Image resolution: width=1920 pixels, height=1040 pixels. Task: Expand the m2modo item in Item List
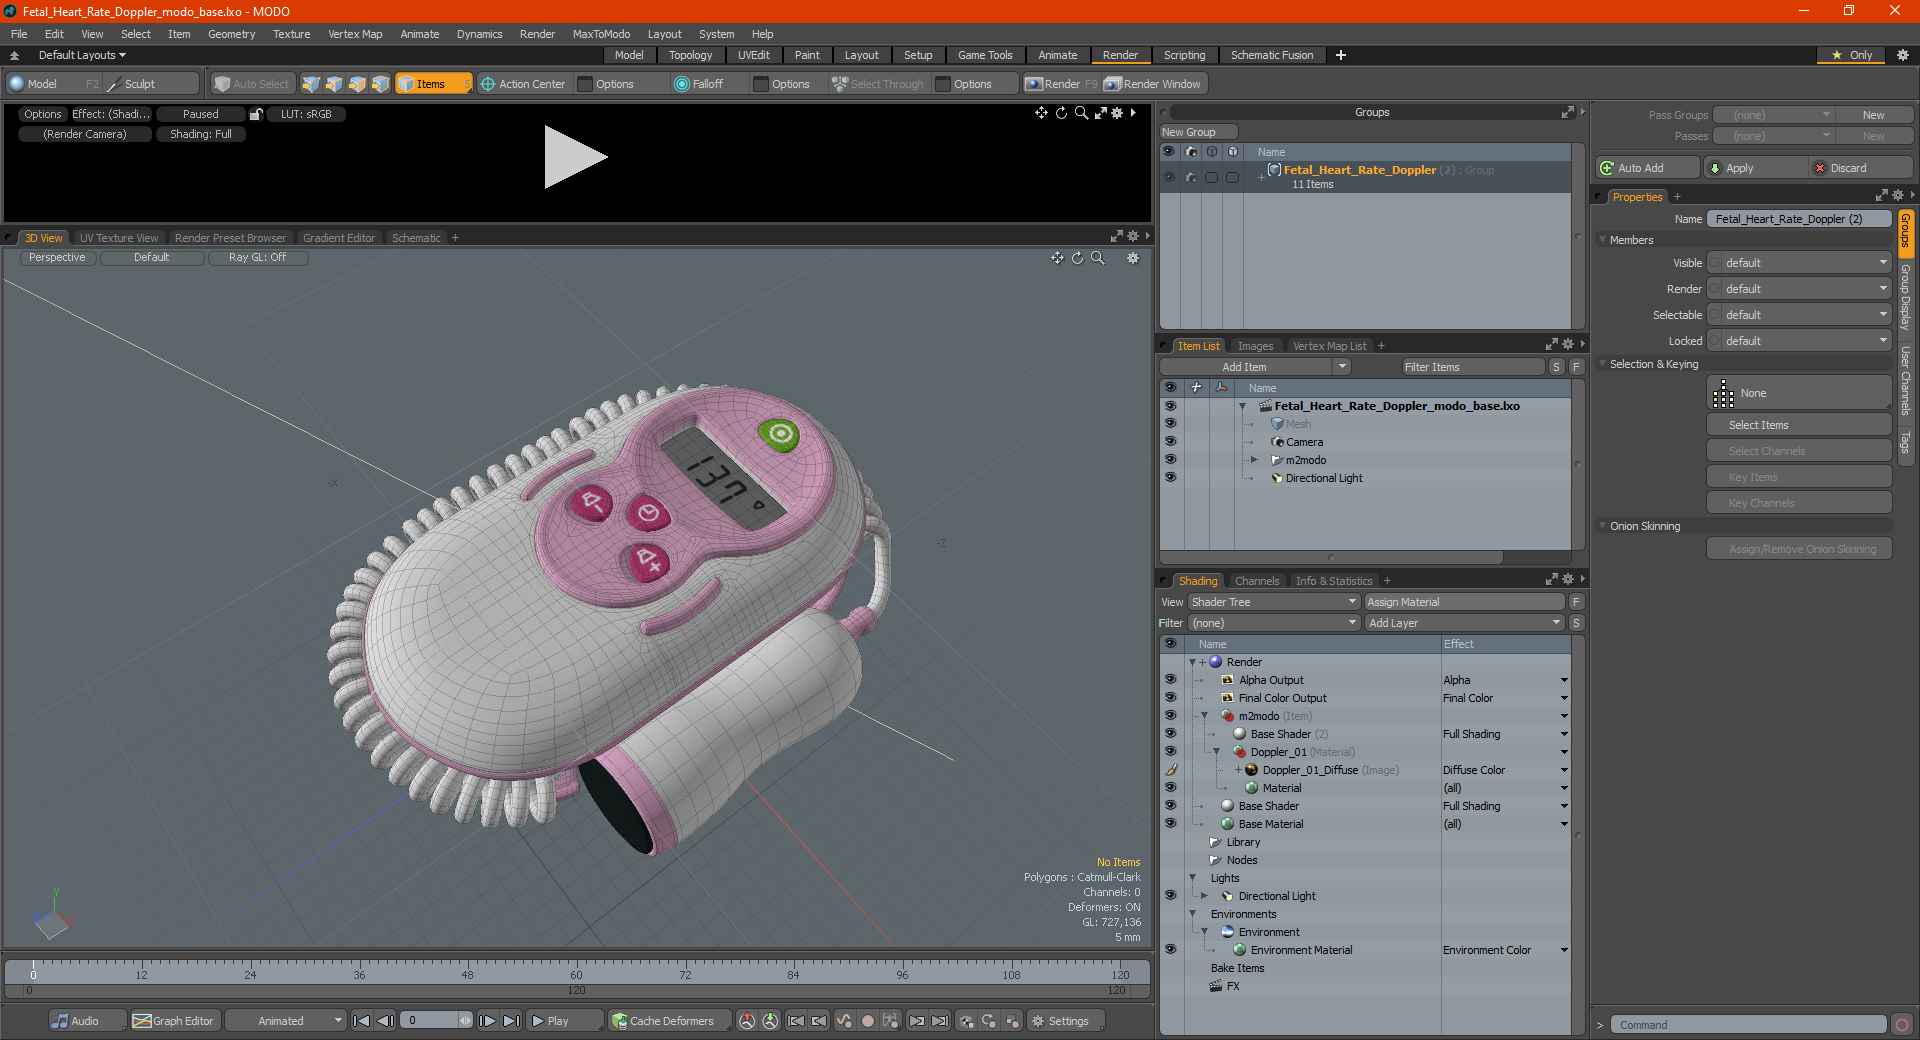(x=1254, y=460)
